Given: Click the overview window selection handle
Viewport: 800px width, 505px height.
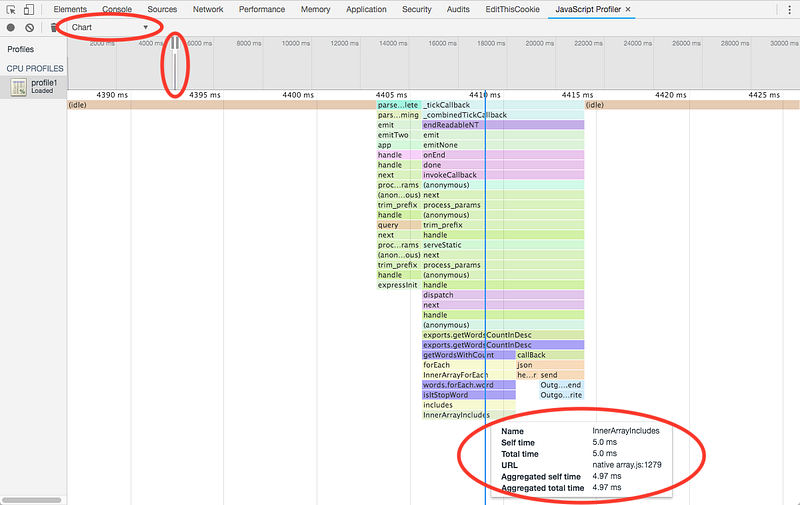Looking at the screenshot, I should tap(175, 44).
